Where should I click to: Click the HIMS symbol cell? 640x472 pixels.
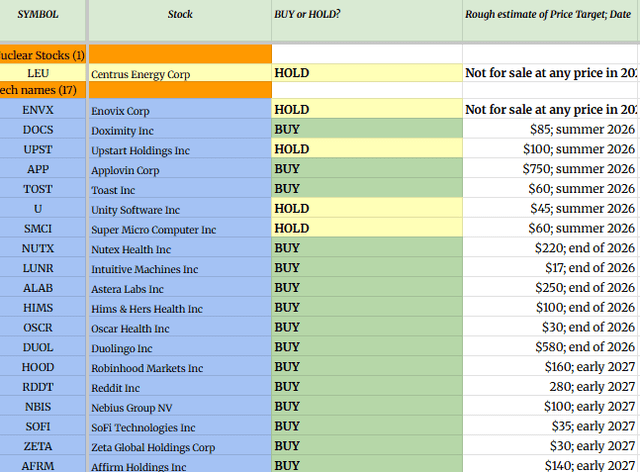[x=42, y=307]
